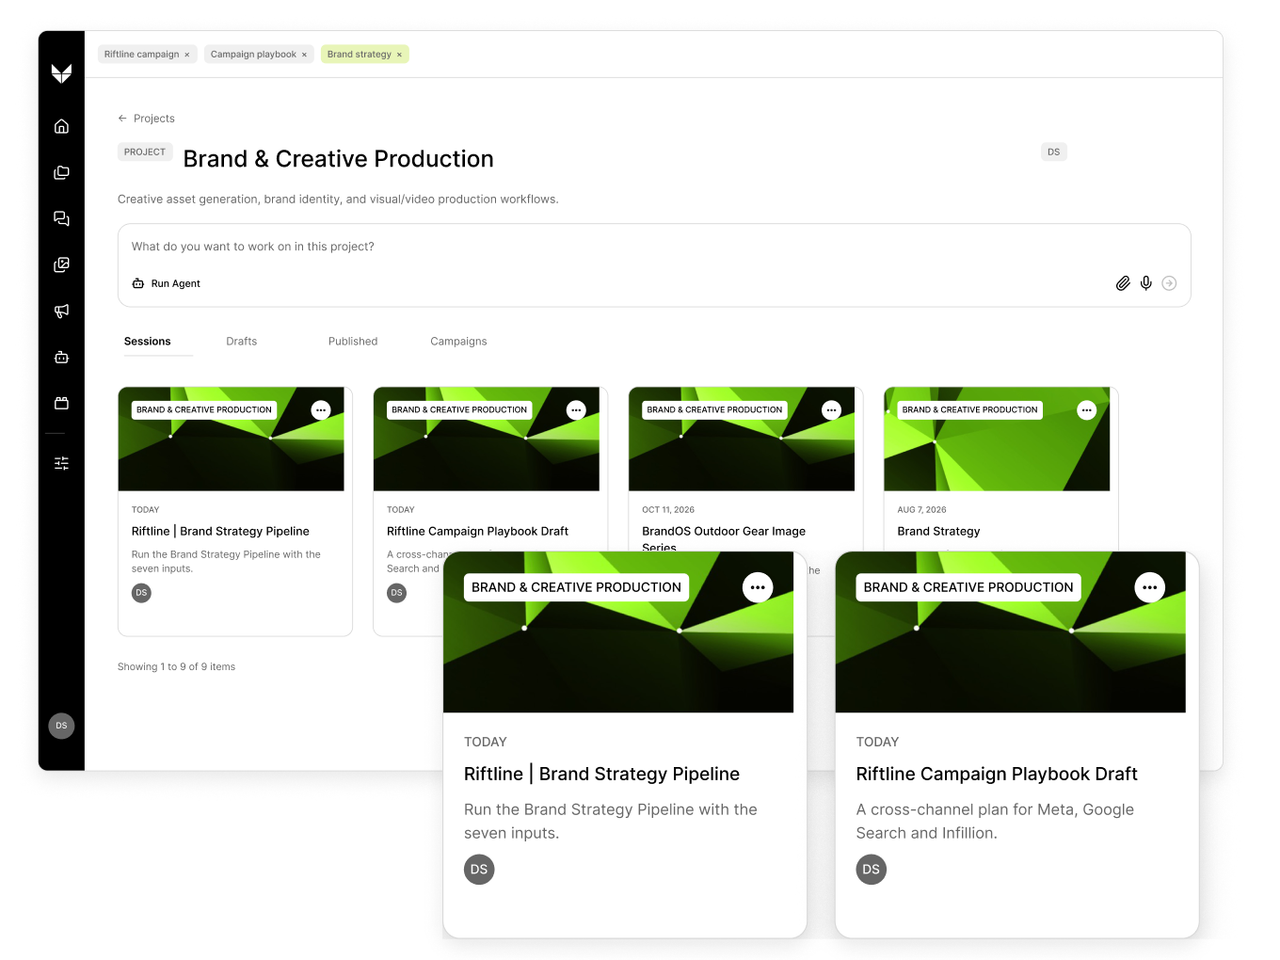Open the enlarged Riftline Campaign Playbook Draft title
1280x960 pixels.
click(x=997, y=774)
